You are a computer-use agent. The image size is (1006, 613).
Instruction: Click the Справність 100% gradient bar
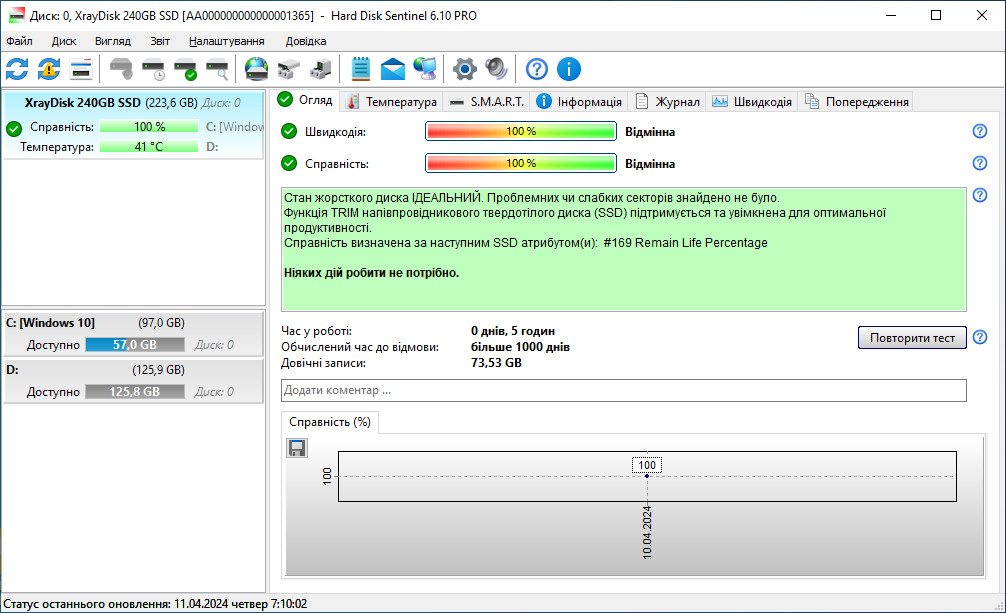[x=520, y=163]
